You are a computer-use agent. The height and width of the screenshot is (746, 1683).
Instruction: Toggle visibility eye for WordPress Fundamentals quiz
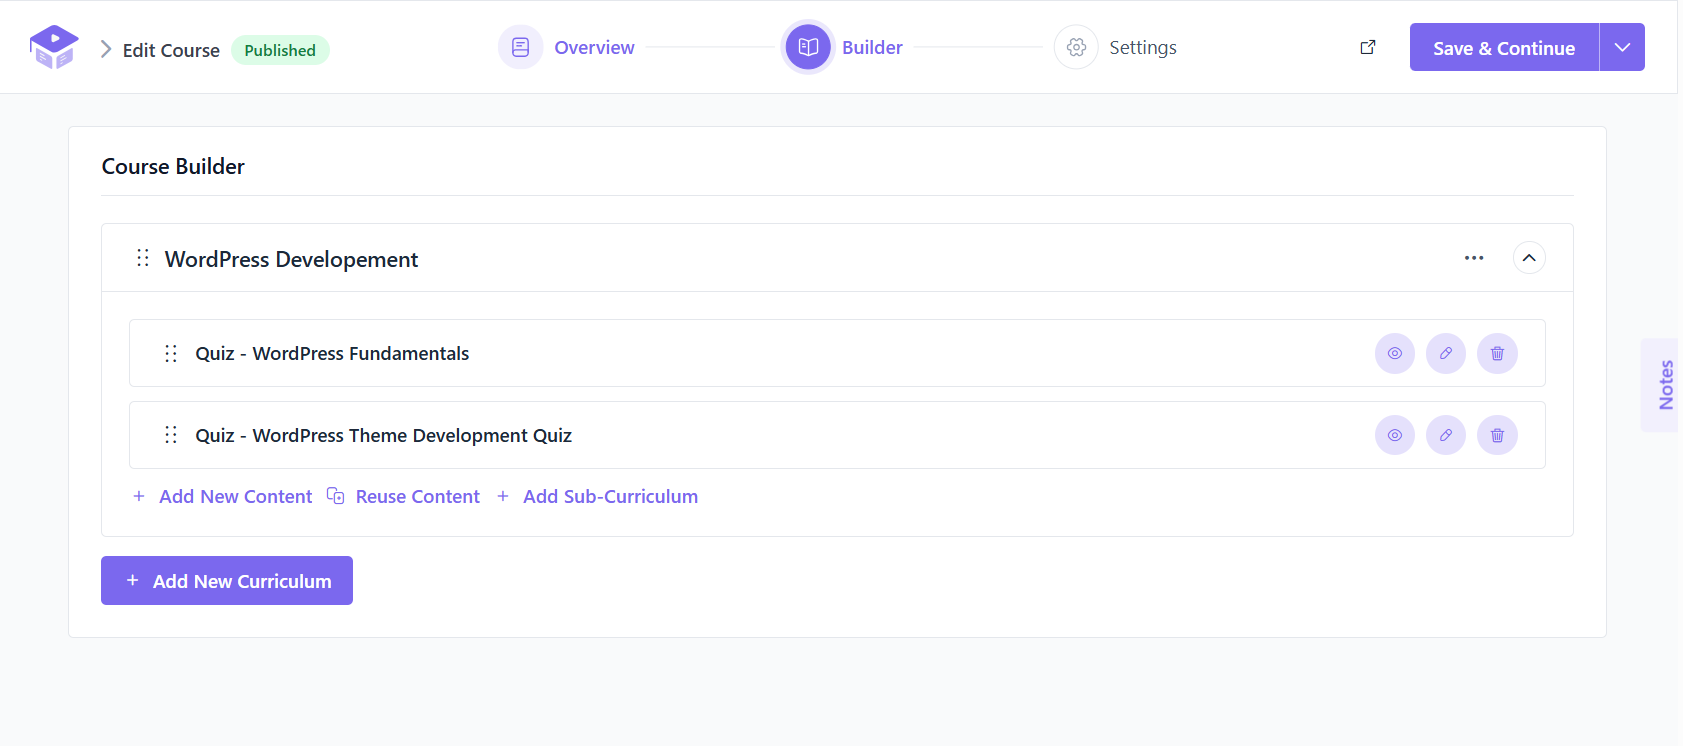click(x=1395, y=353)
